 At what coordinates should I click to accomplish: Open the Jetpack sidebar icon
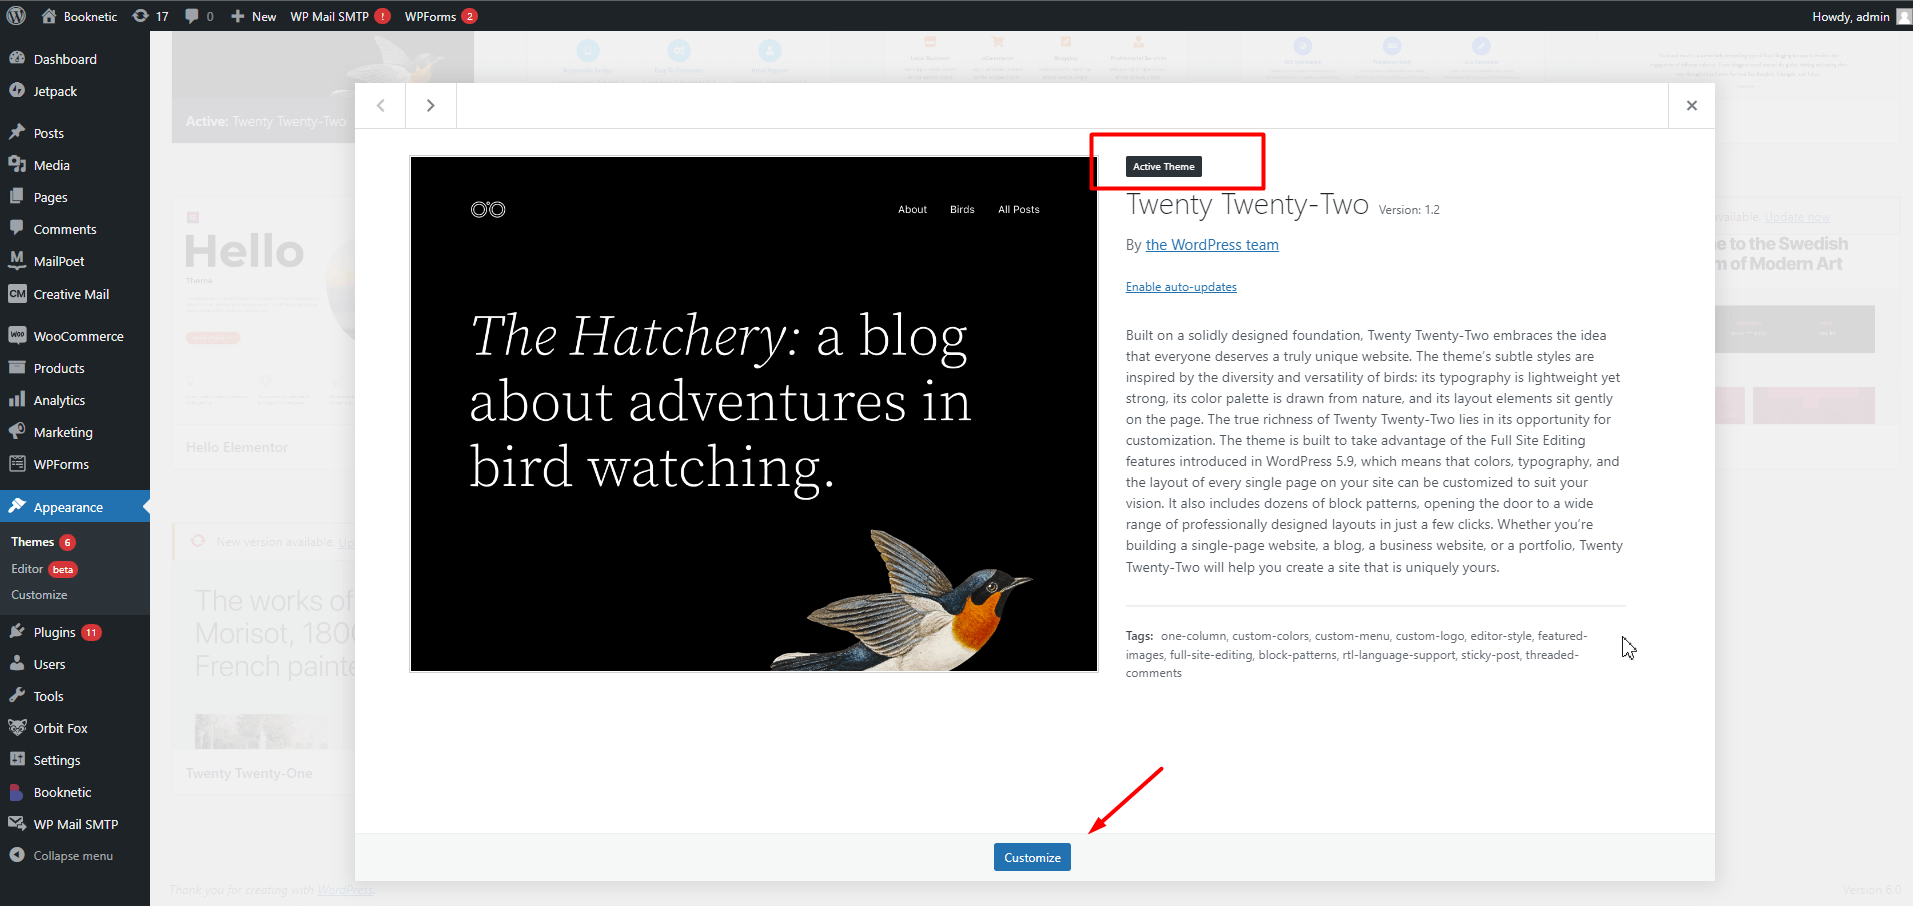coord(17,90)
